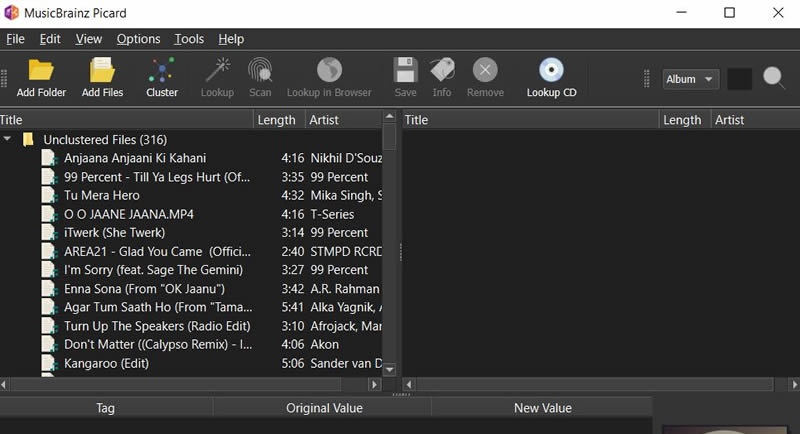This screenshot has width=800, height=434.
Task: Open the View menu
Action: (x=89, y=39)
